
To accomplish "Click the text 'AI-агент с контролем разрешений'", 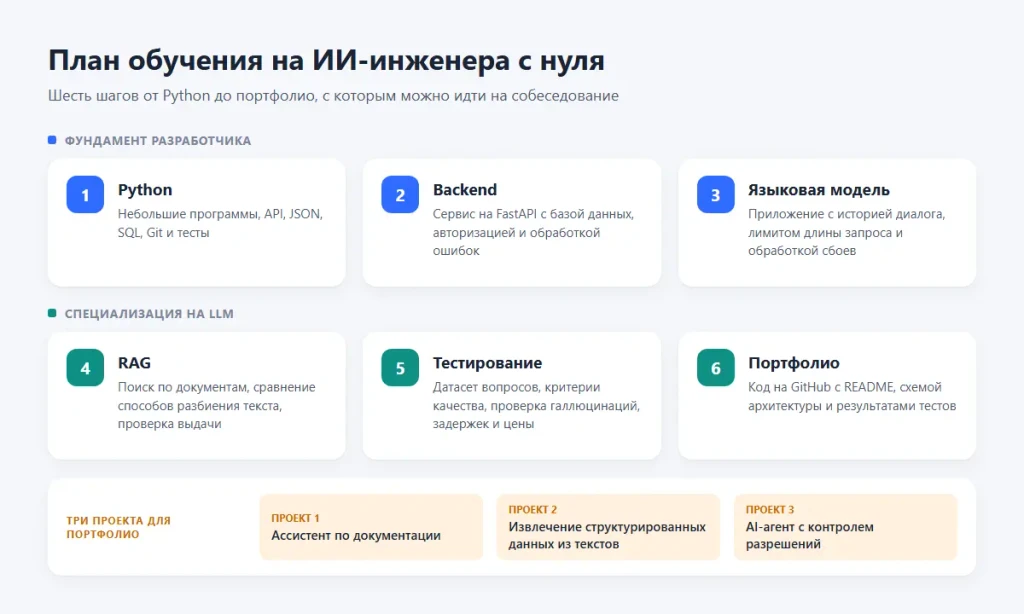I will [x=810, y=535].
